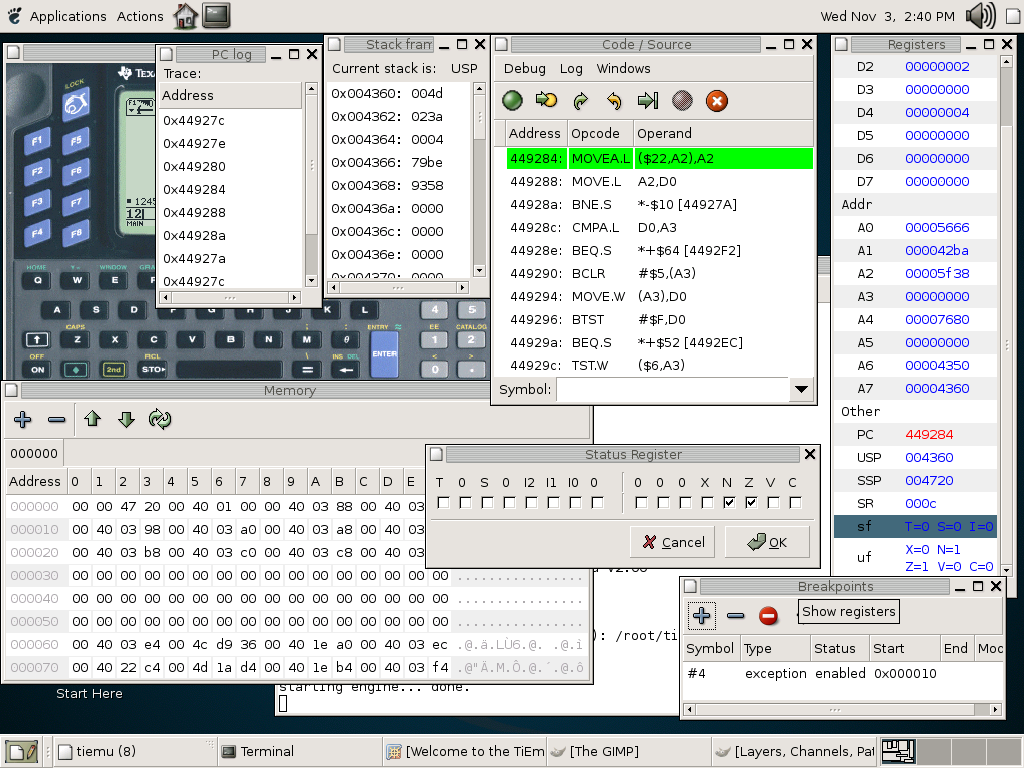
Task: Click the volume speaker icon
Action: pos(980,16)
